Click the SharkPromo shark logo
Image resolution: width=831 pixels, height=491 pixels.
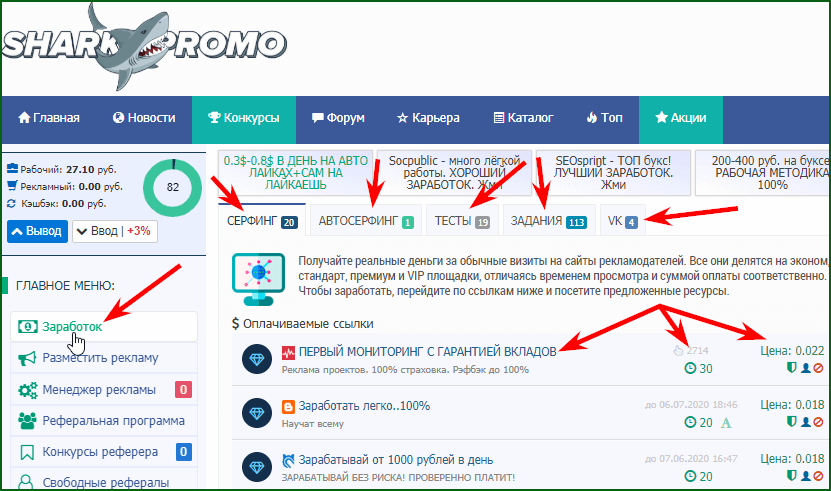[x=144, y=47]
